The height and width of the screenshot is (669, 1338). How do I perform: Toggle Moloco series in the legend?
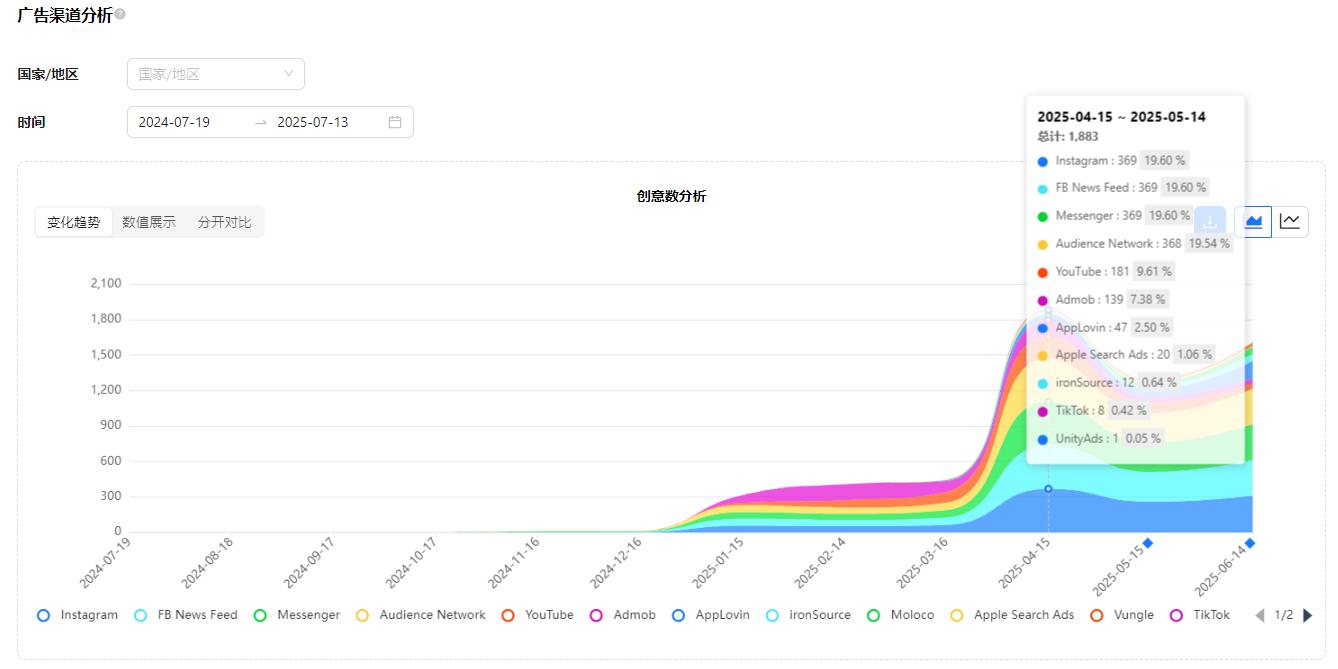pos(899,615)
